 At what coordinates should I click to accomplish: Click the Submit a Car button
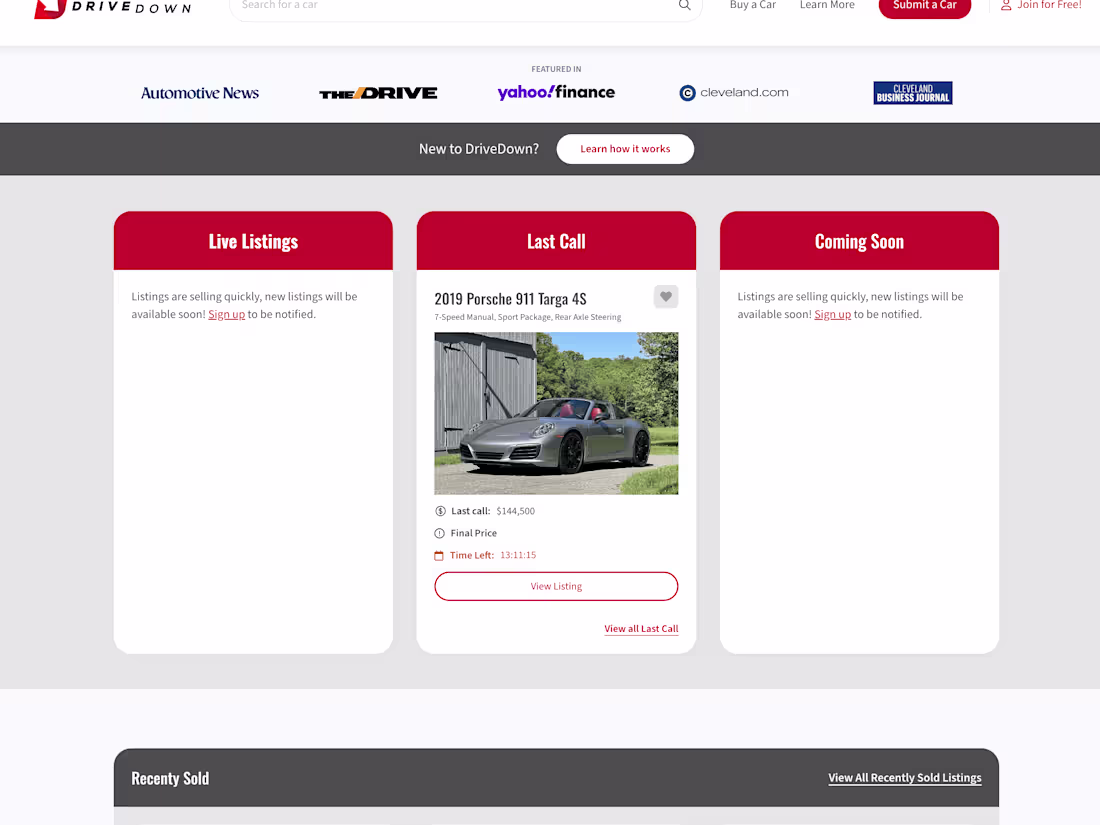[924, 5]
